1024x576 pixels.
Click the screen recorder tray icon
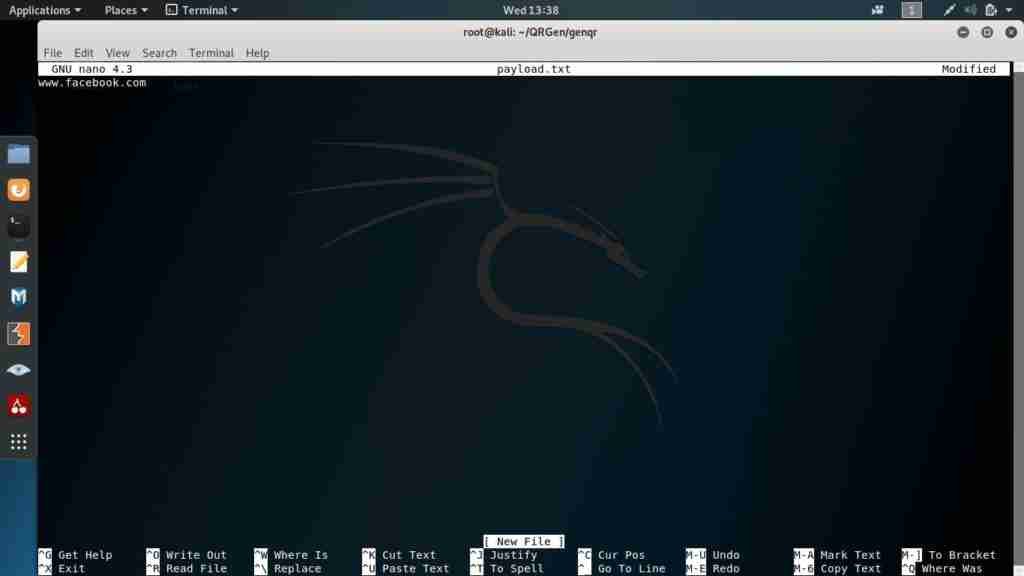pos(877,10)
